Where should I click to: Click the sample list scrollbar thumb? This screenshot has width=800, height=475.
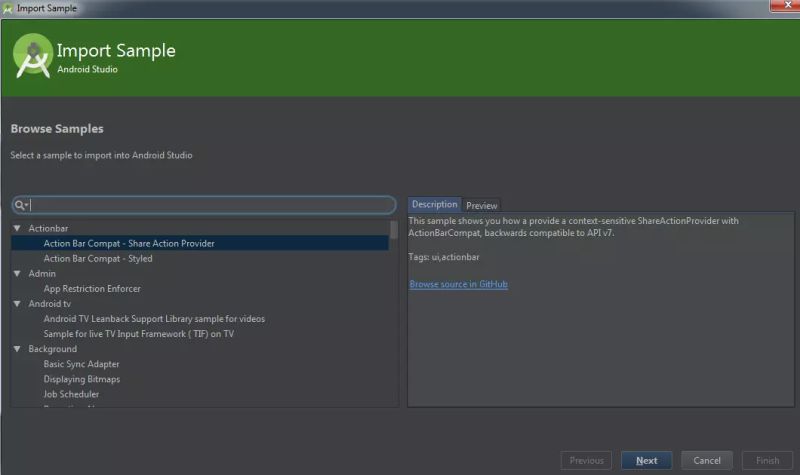[393, 230]
